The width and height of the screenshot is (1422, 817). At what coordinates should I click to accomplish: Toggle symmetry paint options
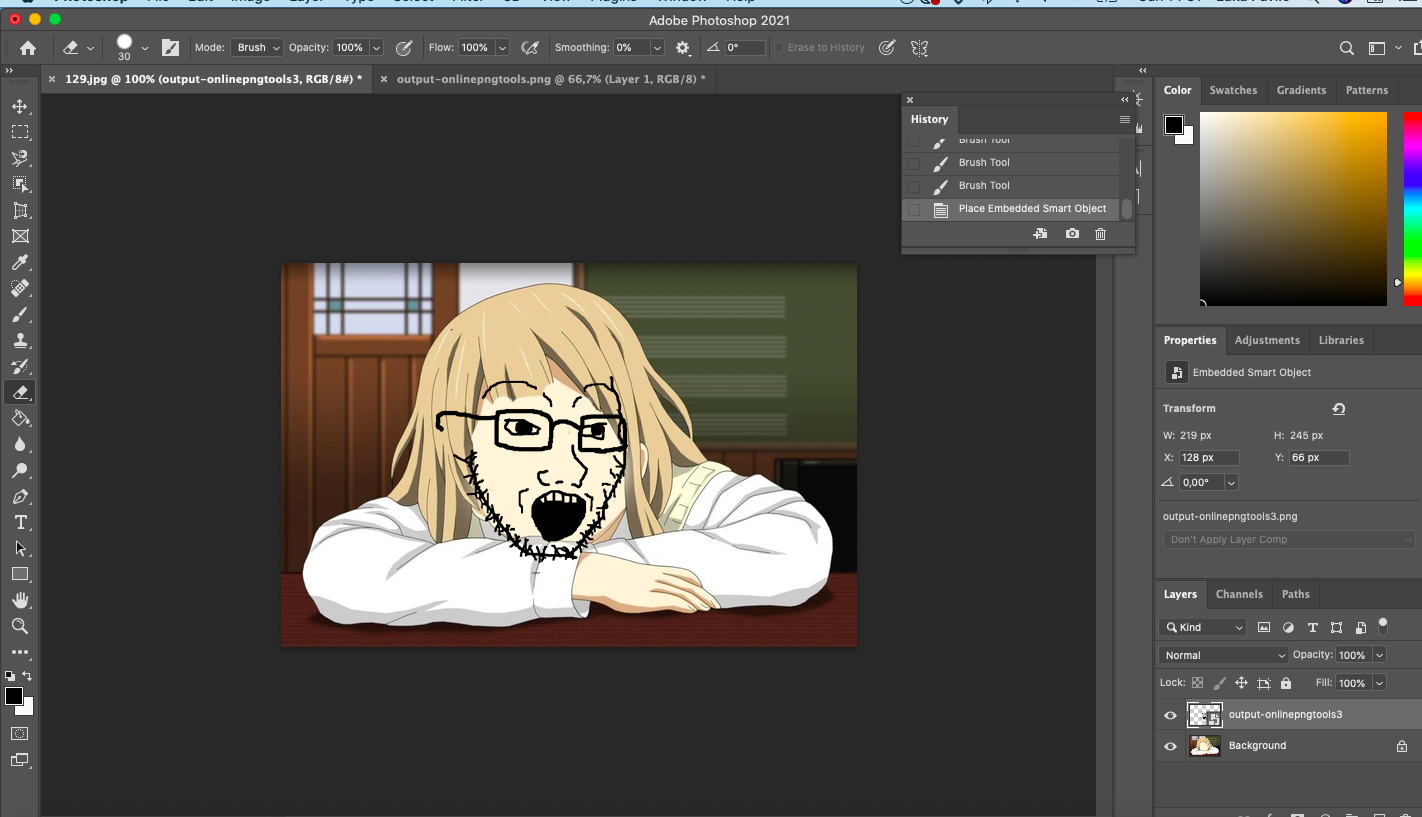[920, 47]
